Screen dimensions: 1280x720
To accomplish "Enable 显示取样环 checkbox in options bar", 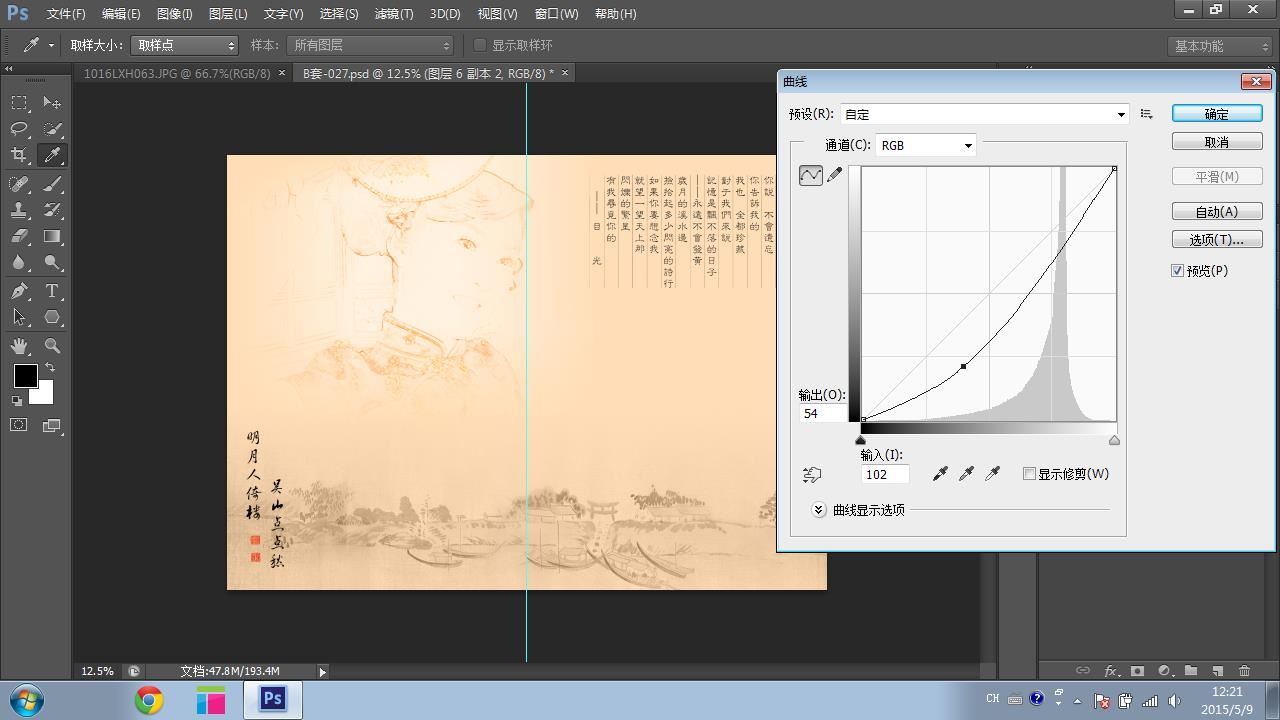I will pos(480,45).
